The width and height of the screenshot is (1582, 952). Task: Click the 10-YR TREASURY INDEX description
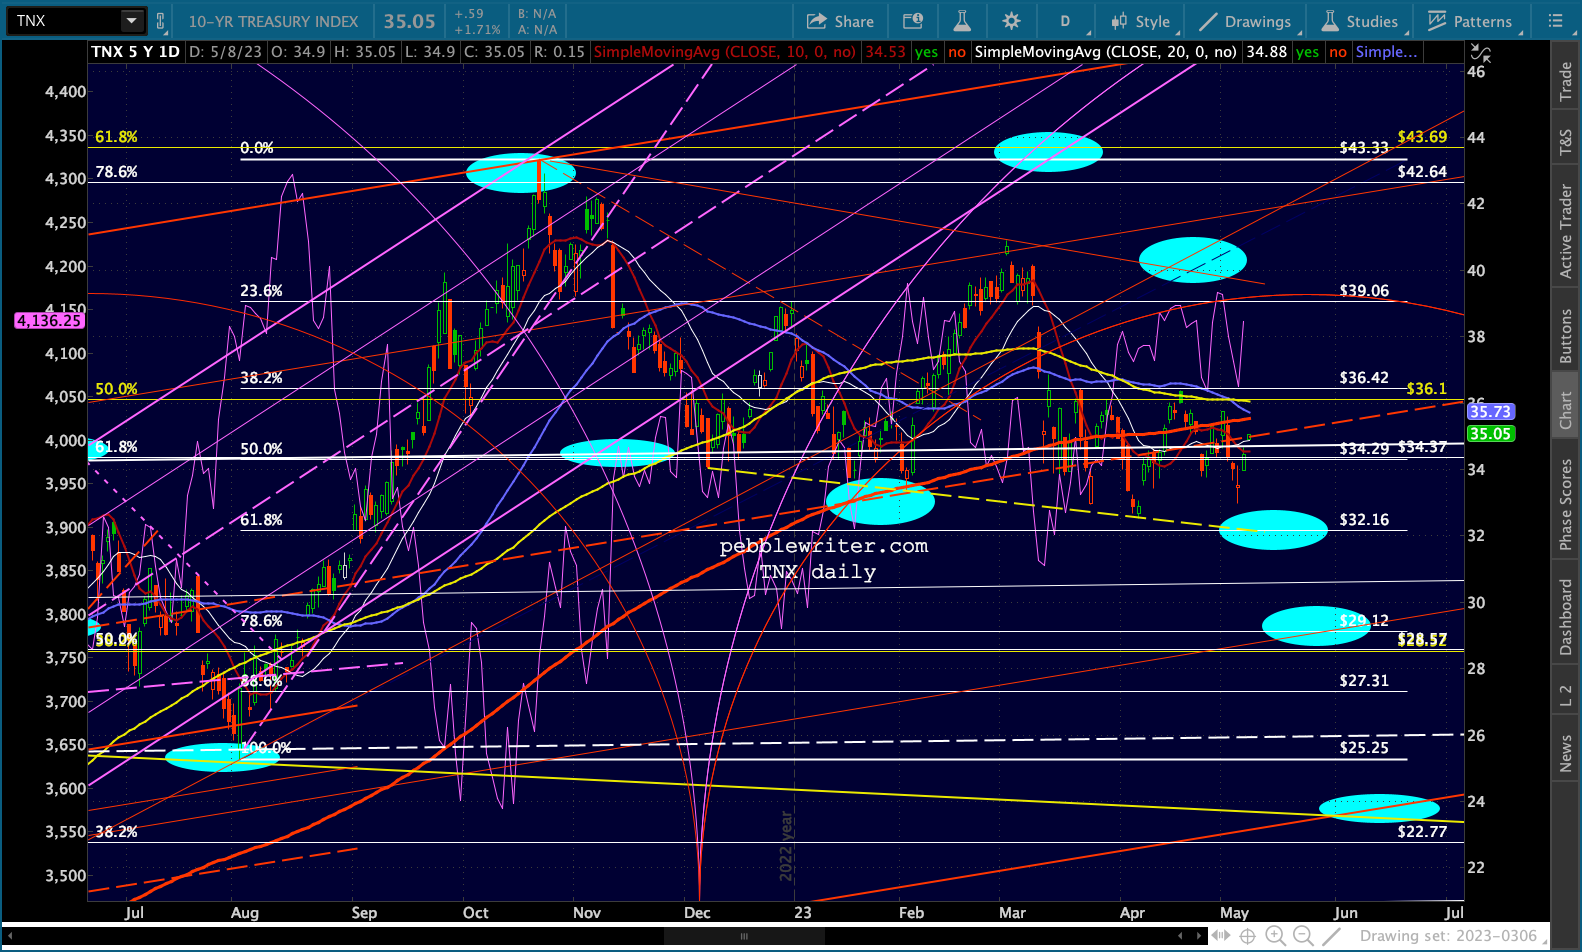pos(273,21)
